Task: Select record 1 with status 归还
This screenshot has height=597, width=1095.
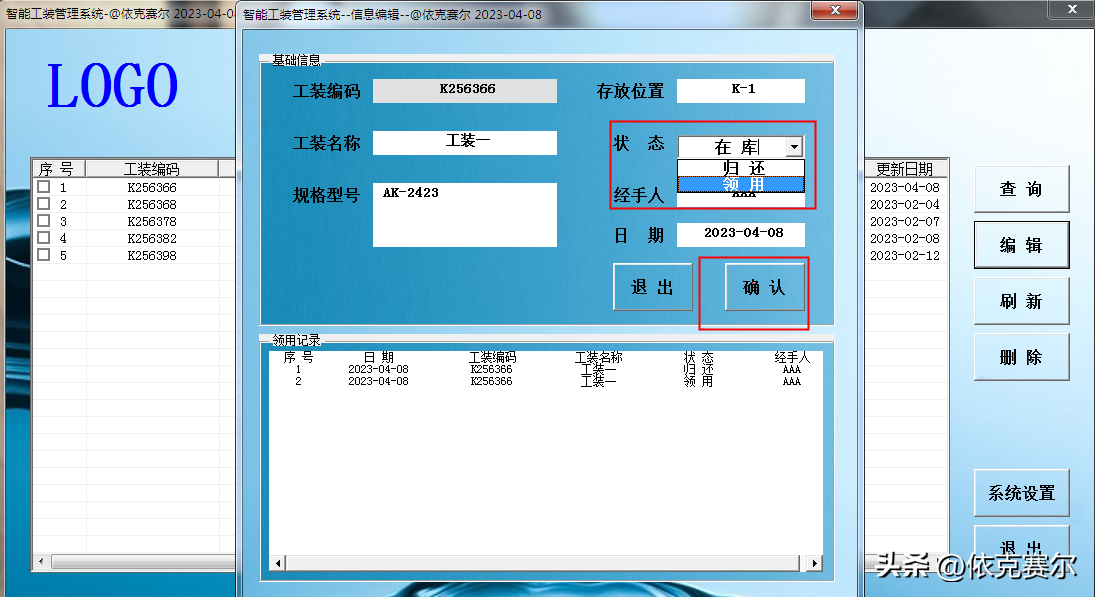Action: click(545, 369)
